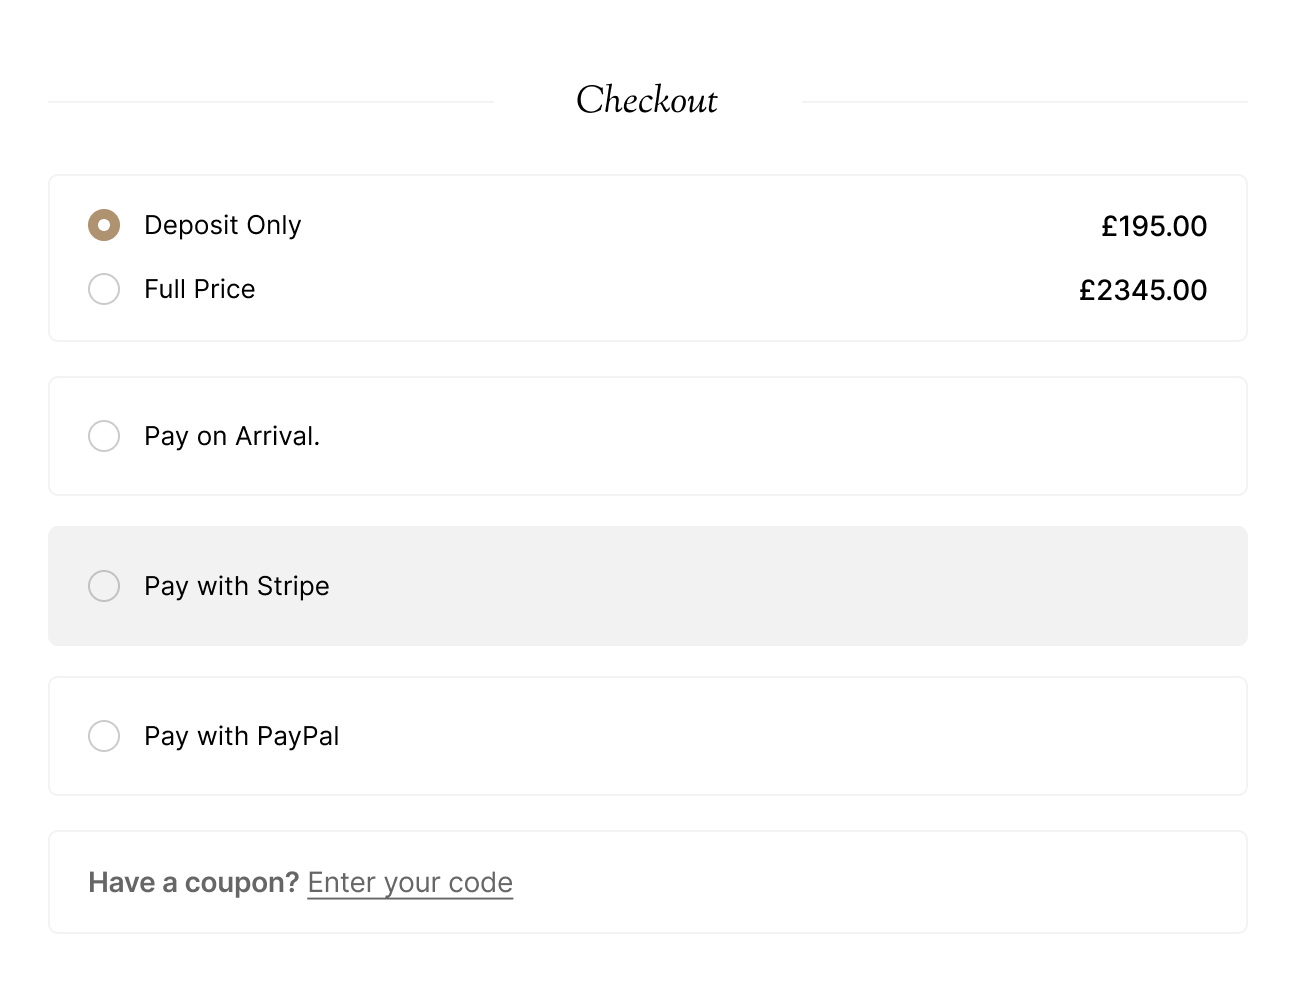Click the Have a coupon? text
Image resolution: width=1296 pixels, height=998 pixels.
point(193,882)
